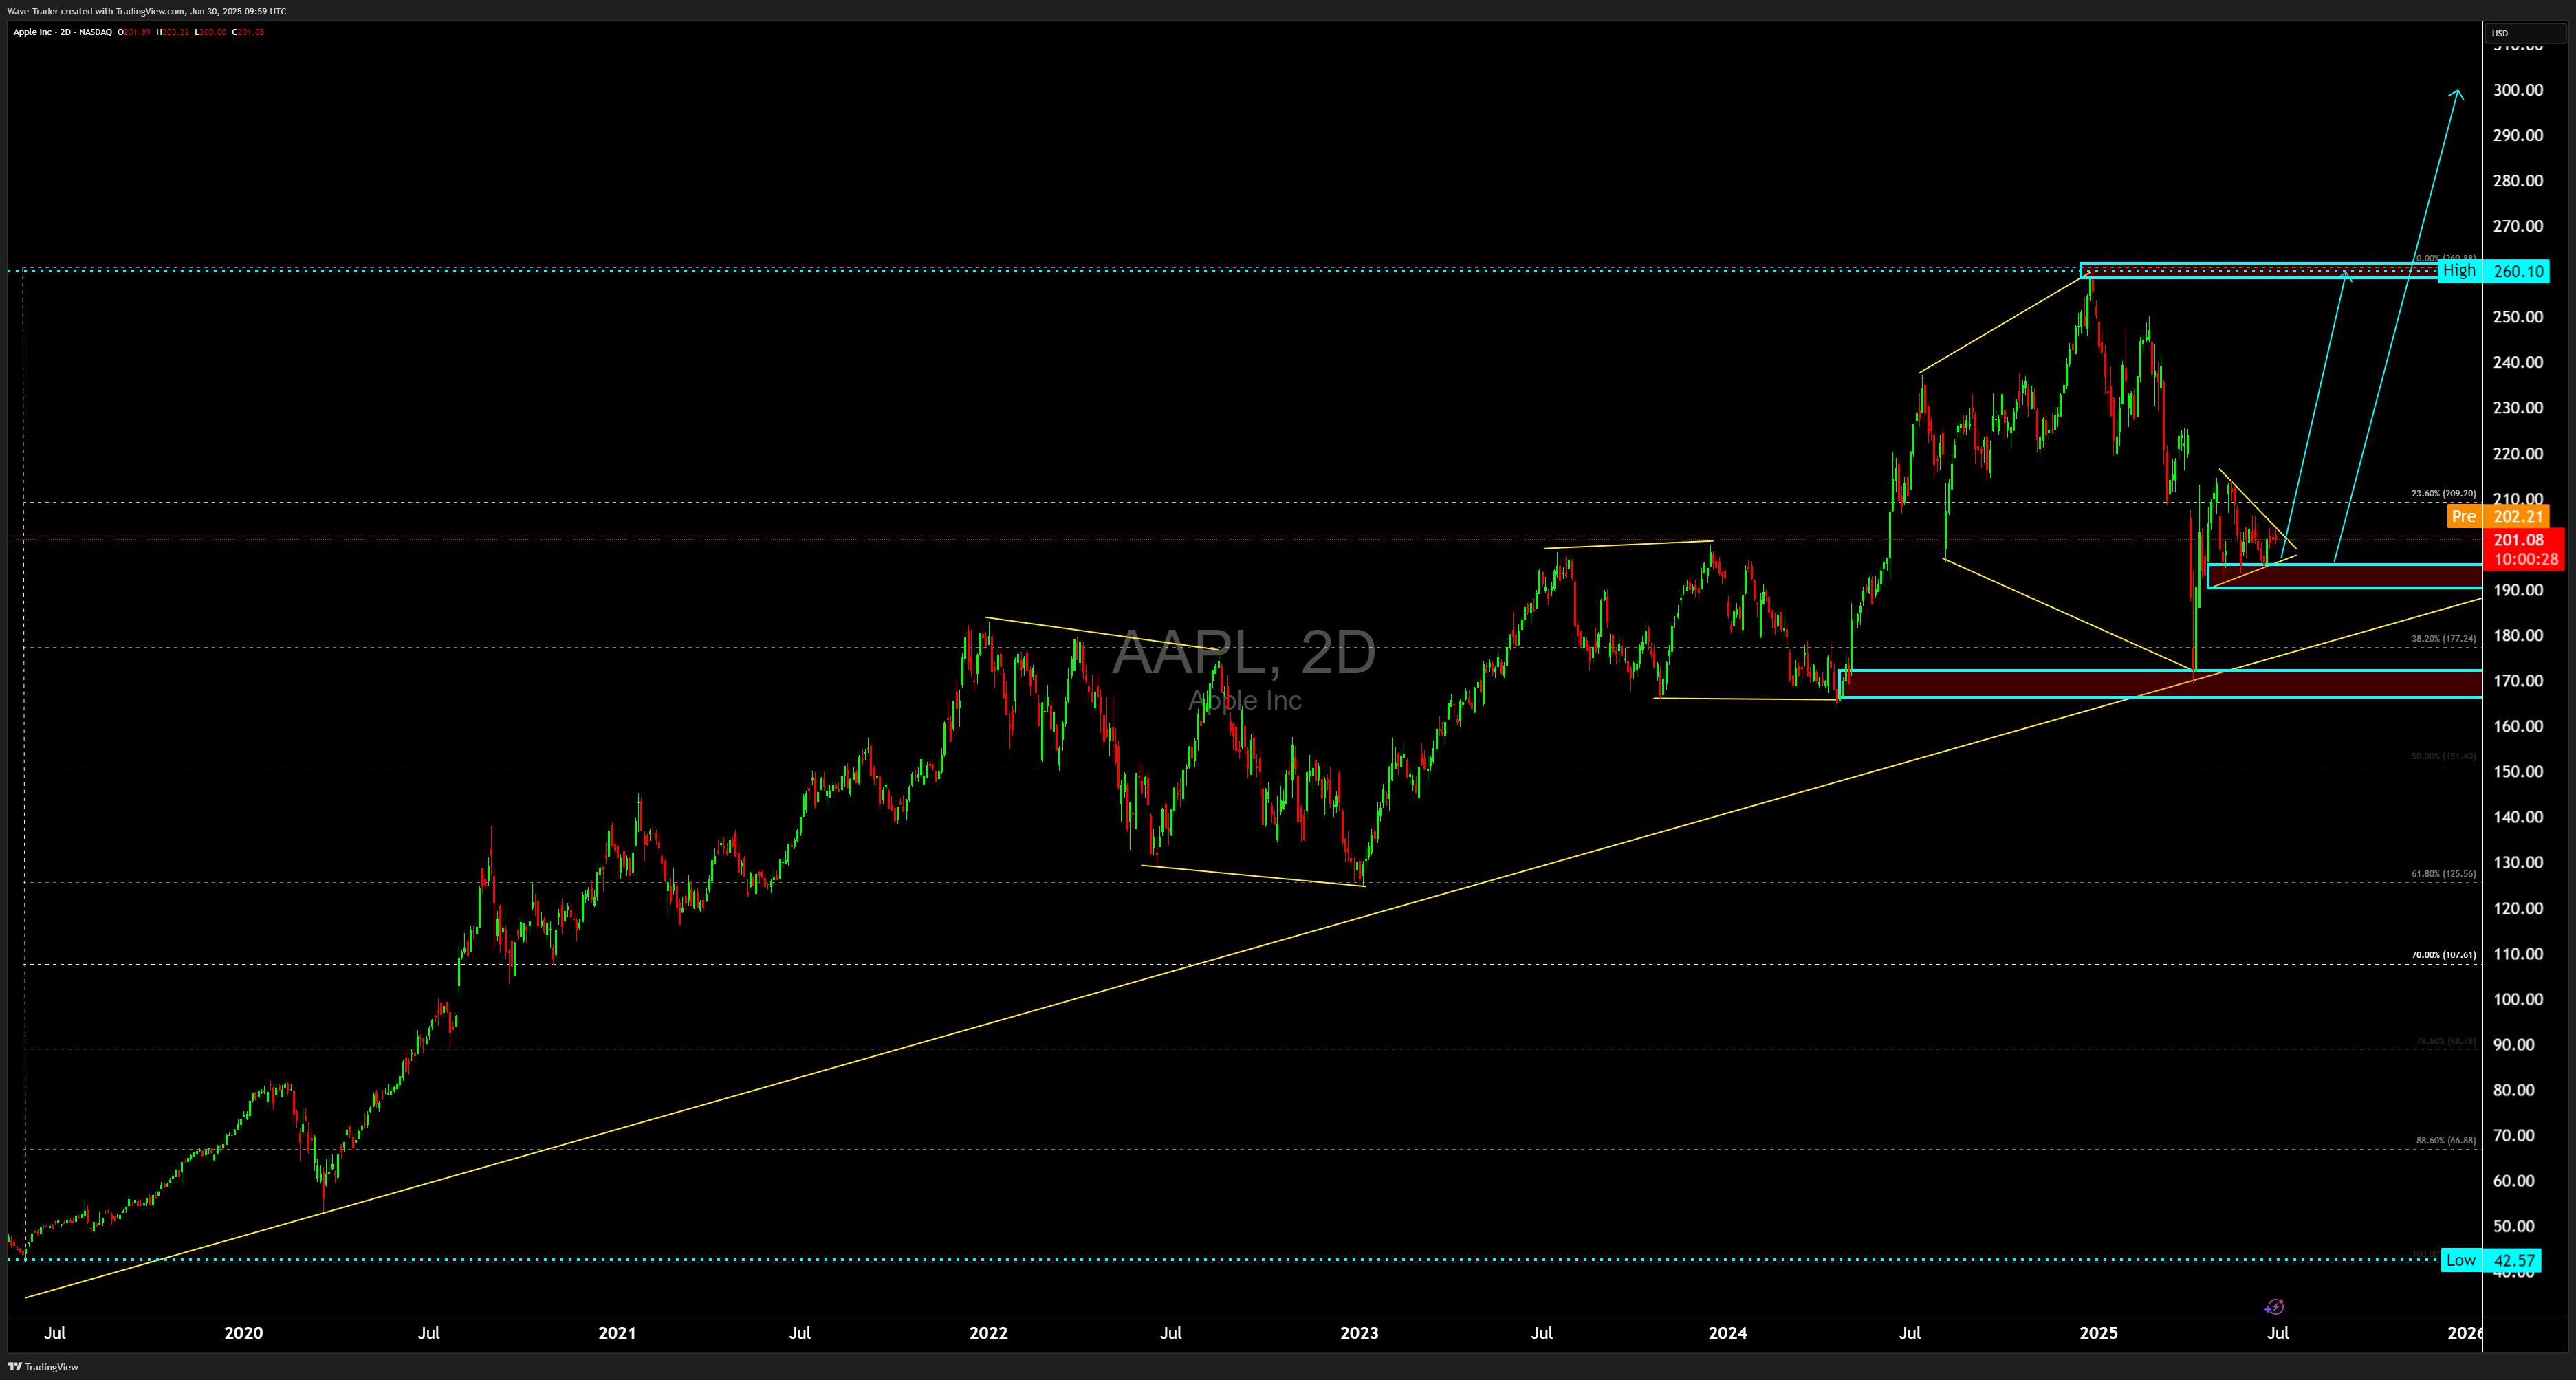2576x1380 pixels.
Task: Click 170.00 on the price axis
Action: [2518, 681]
